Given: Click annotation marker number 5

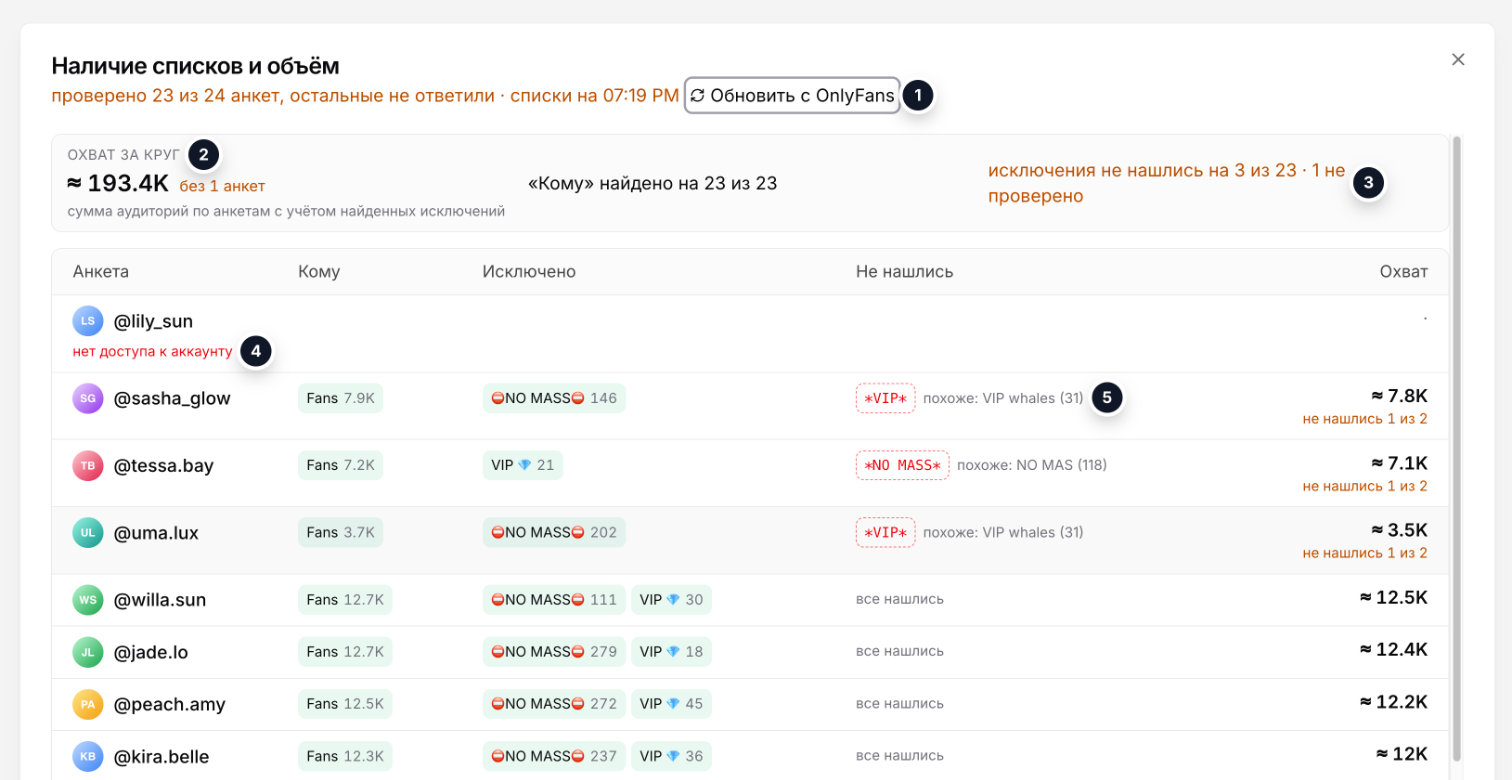Looking at the screenshot, I should coord(1106,397).
